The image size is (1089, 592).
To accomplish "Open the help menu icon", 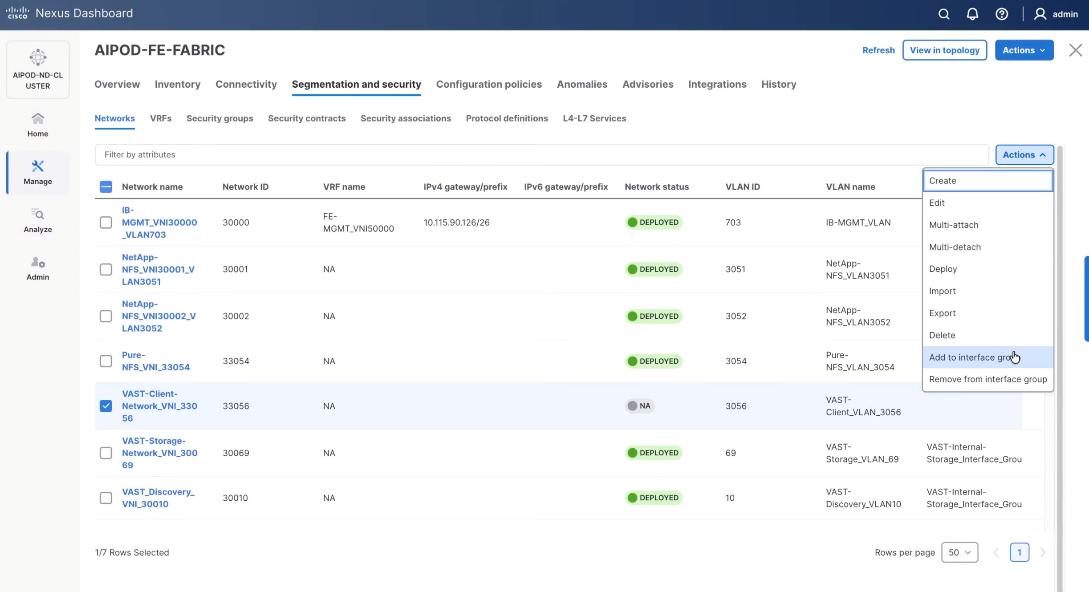I will click(x=1000, y=13).
